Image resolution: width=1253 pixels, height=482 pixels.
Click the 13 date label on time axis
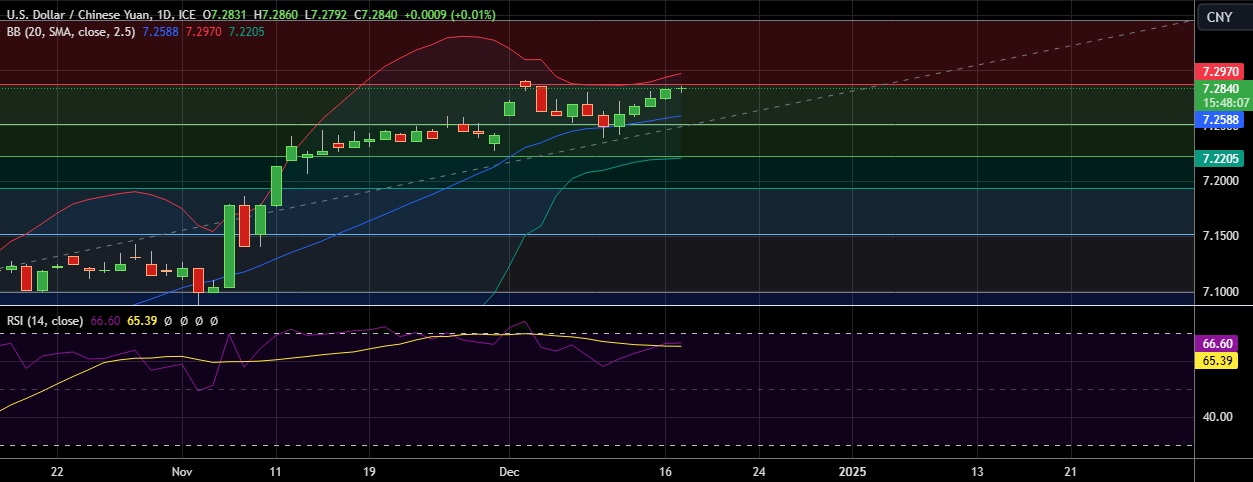tap(976, 470)
